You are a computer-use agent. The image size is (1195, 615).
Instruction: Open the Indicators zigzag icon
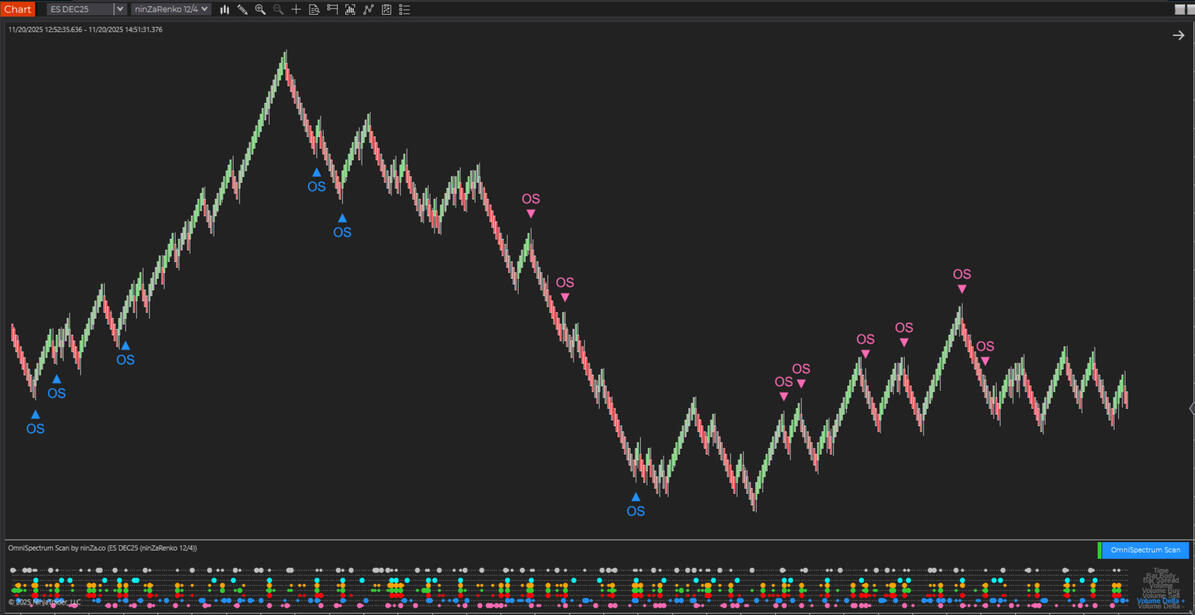368,9
